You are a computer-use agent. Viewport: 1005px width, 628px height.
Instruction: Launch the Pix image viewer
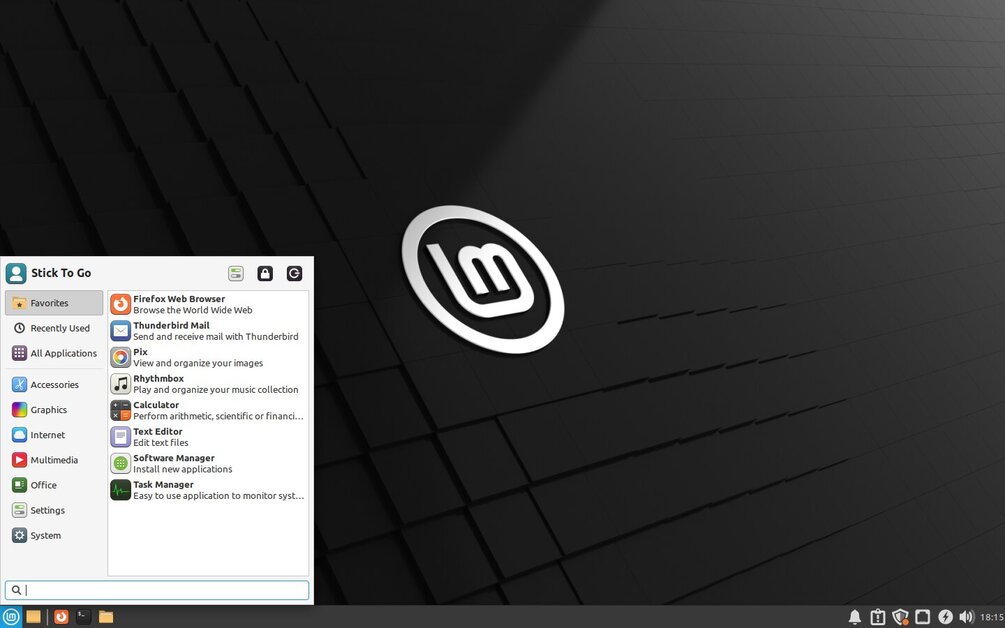coord(208,357)
